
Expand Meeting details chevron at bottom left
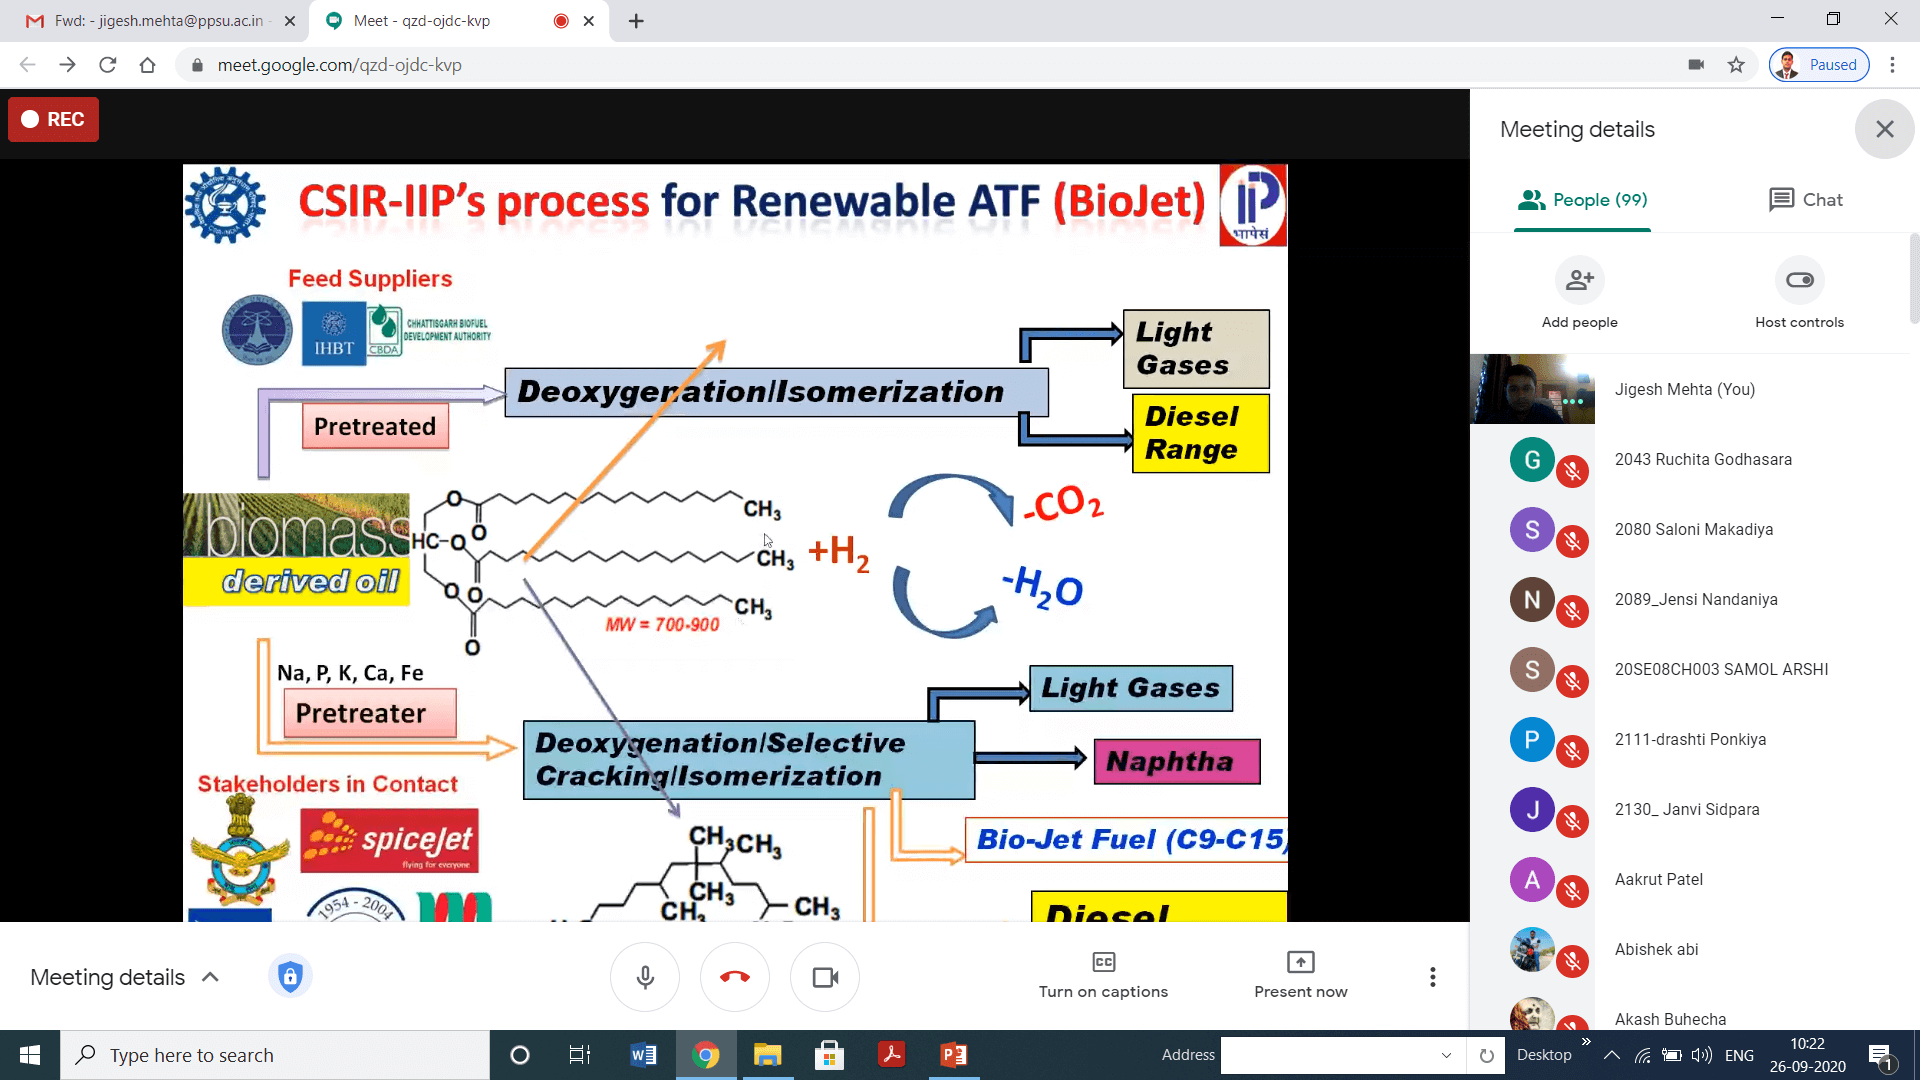(x=210, y=977)
